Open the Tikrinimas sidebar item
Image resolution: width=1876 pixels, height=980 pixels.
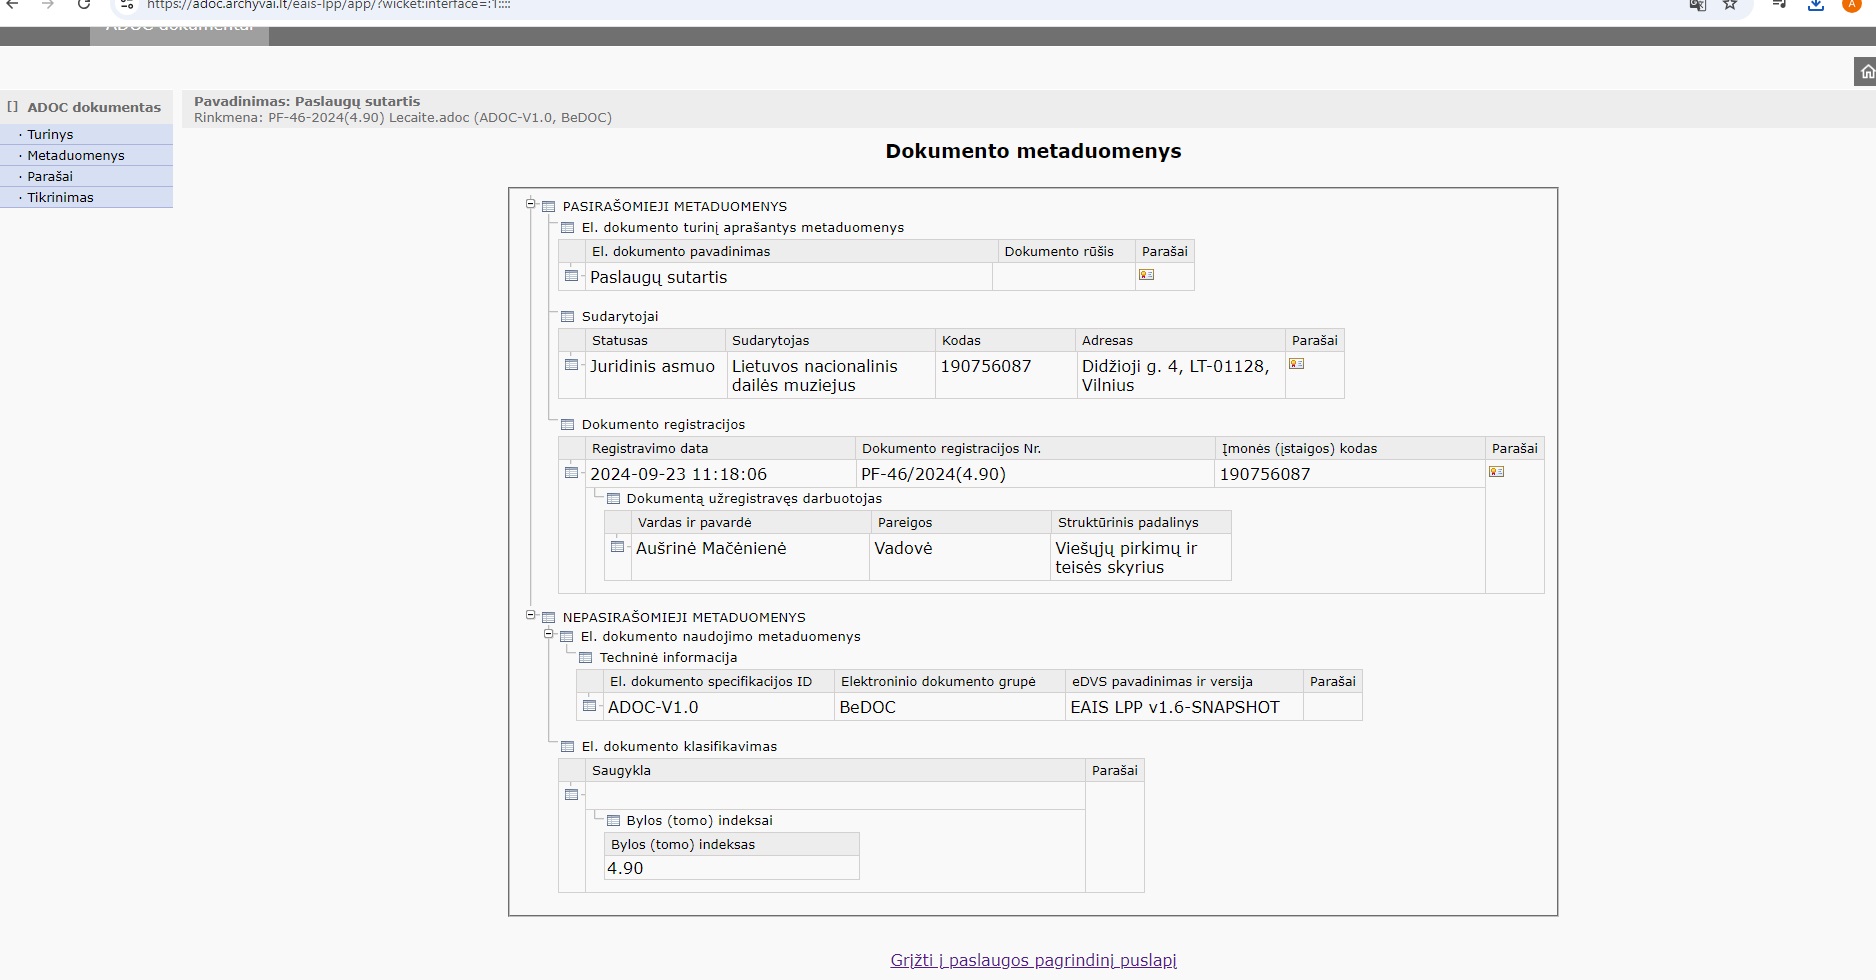tap(60, 197)
